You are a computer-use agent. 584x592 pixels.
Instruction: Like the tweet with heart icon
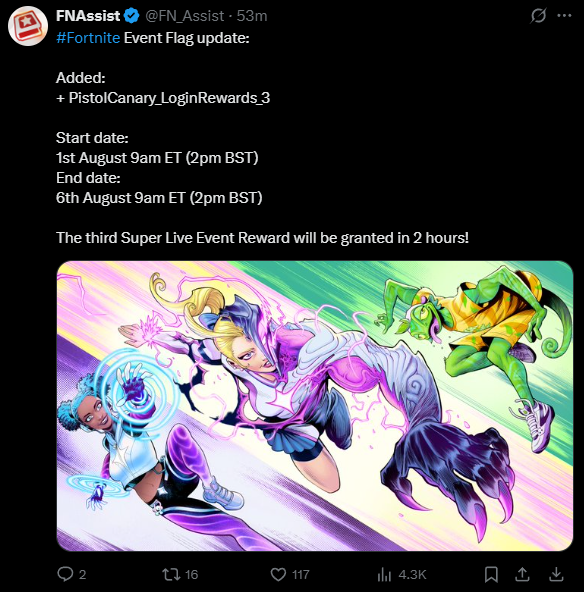[x=278, y=575]
